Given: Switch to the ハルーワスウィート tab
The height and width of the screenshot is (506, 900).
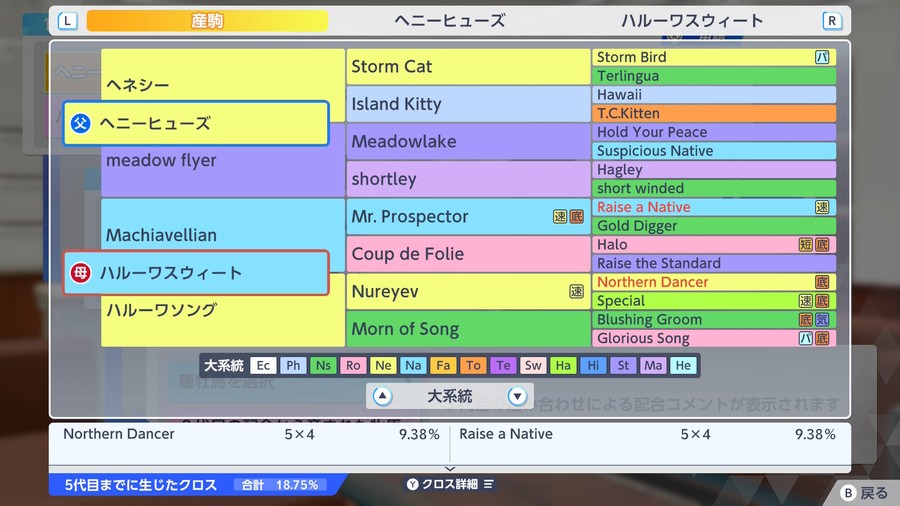Looking at the screenshot, I should coord(692,21).
